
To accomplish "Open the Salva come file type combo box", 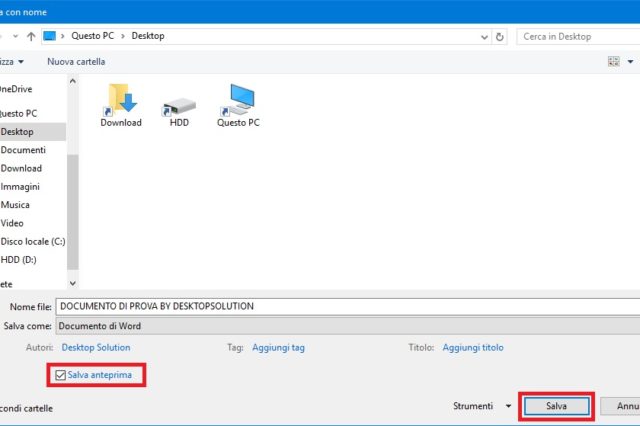I will click(348, 326).
